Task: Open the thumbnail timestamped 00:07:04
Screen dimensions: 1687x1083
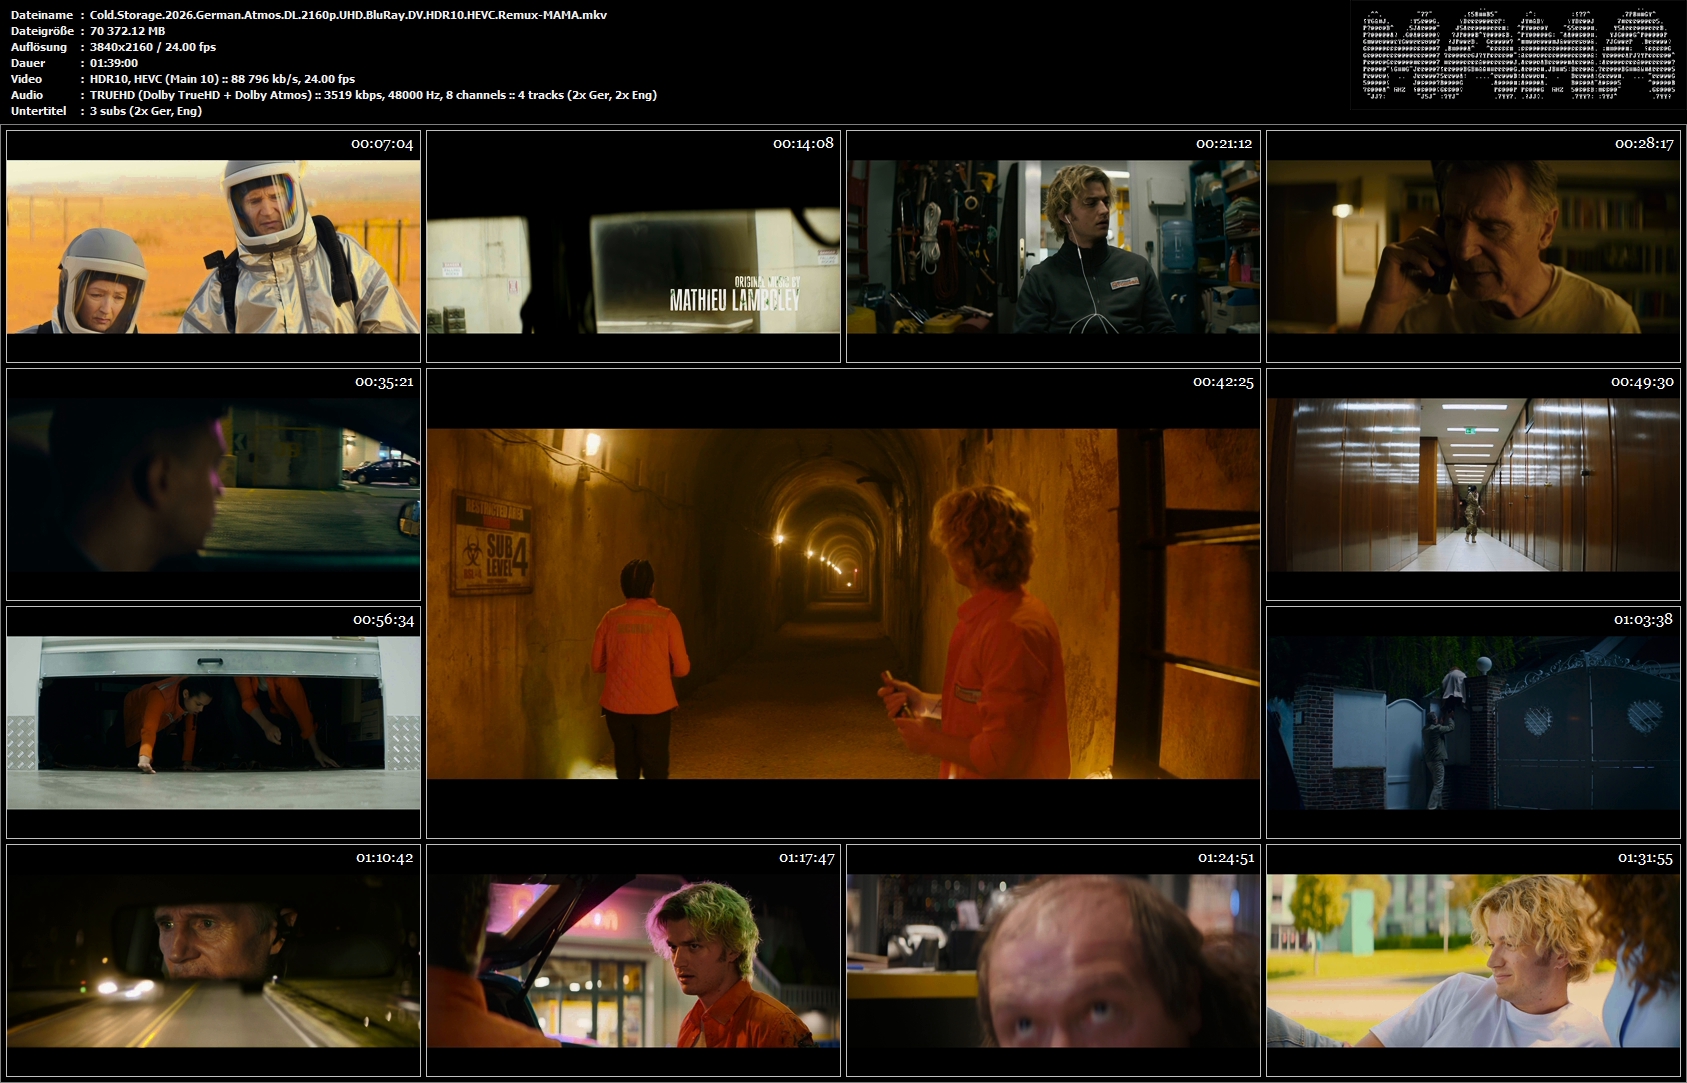Action: 213,246
